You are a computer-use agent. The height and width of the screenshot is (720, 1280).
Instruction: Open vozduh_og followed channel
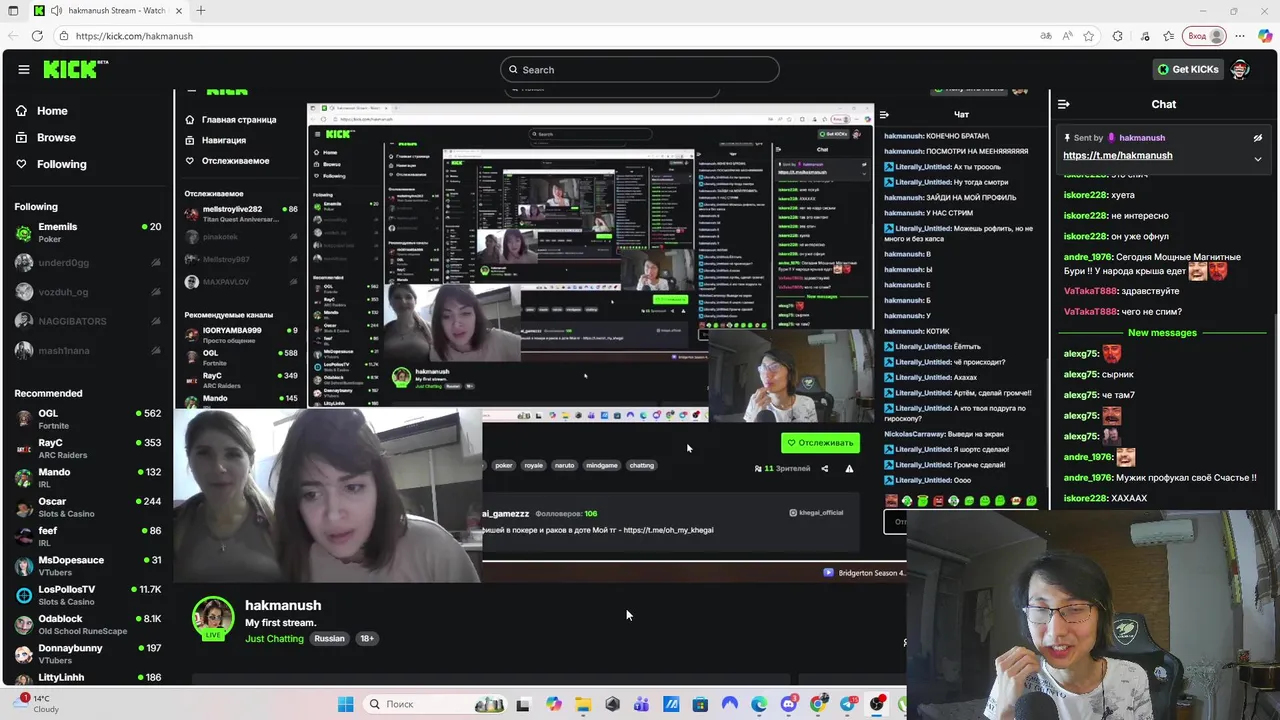[x=88, y=292]
